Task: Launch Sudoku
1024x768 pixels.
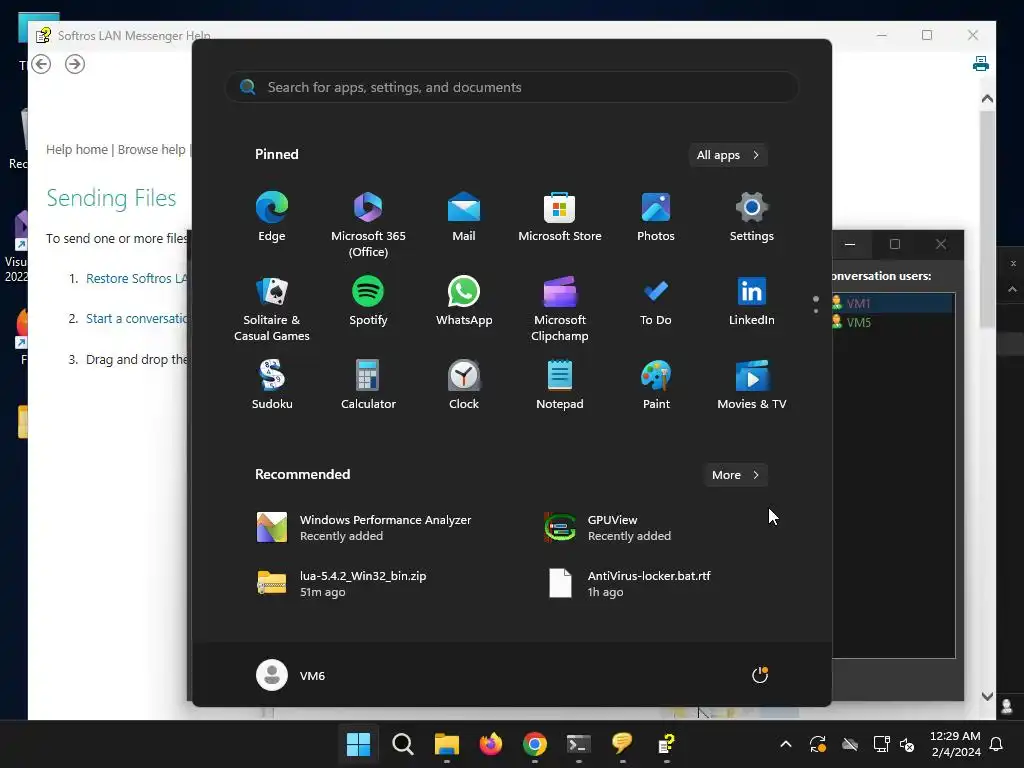Action: point(272,385)
